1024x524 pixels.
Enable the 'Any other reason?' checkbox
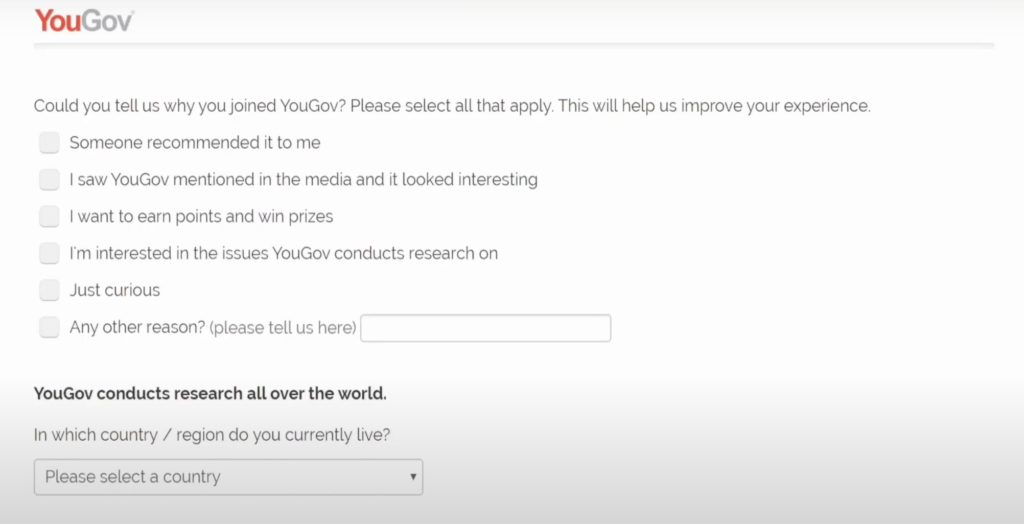[x=49, y=327]
